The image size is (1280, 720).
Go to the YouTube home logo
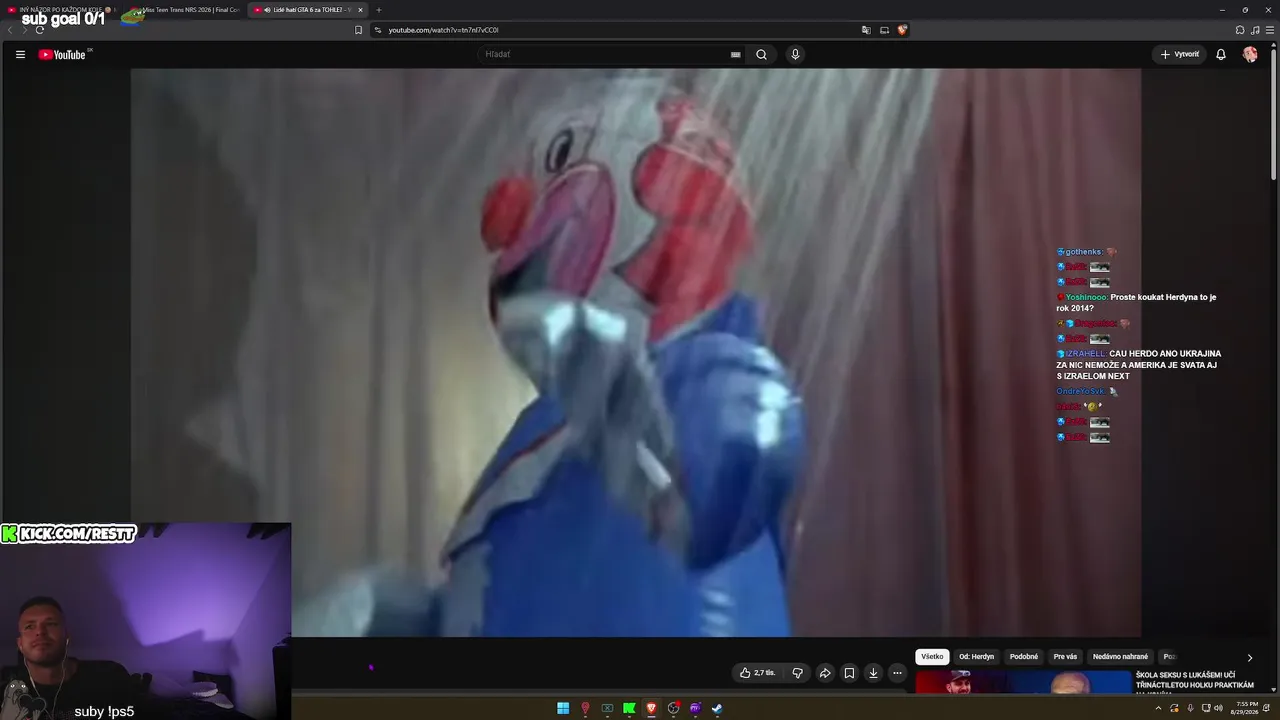click(x=62, y=55)
